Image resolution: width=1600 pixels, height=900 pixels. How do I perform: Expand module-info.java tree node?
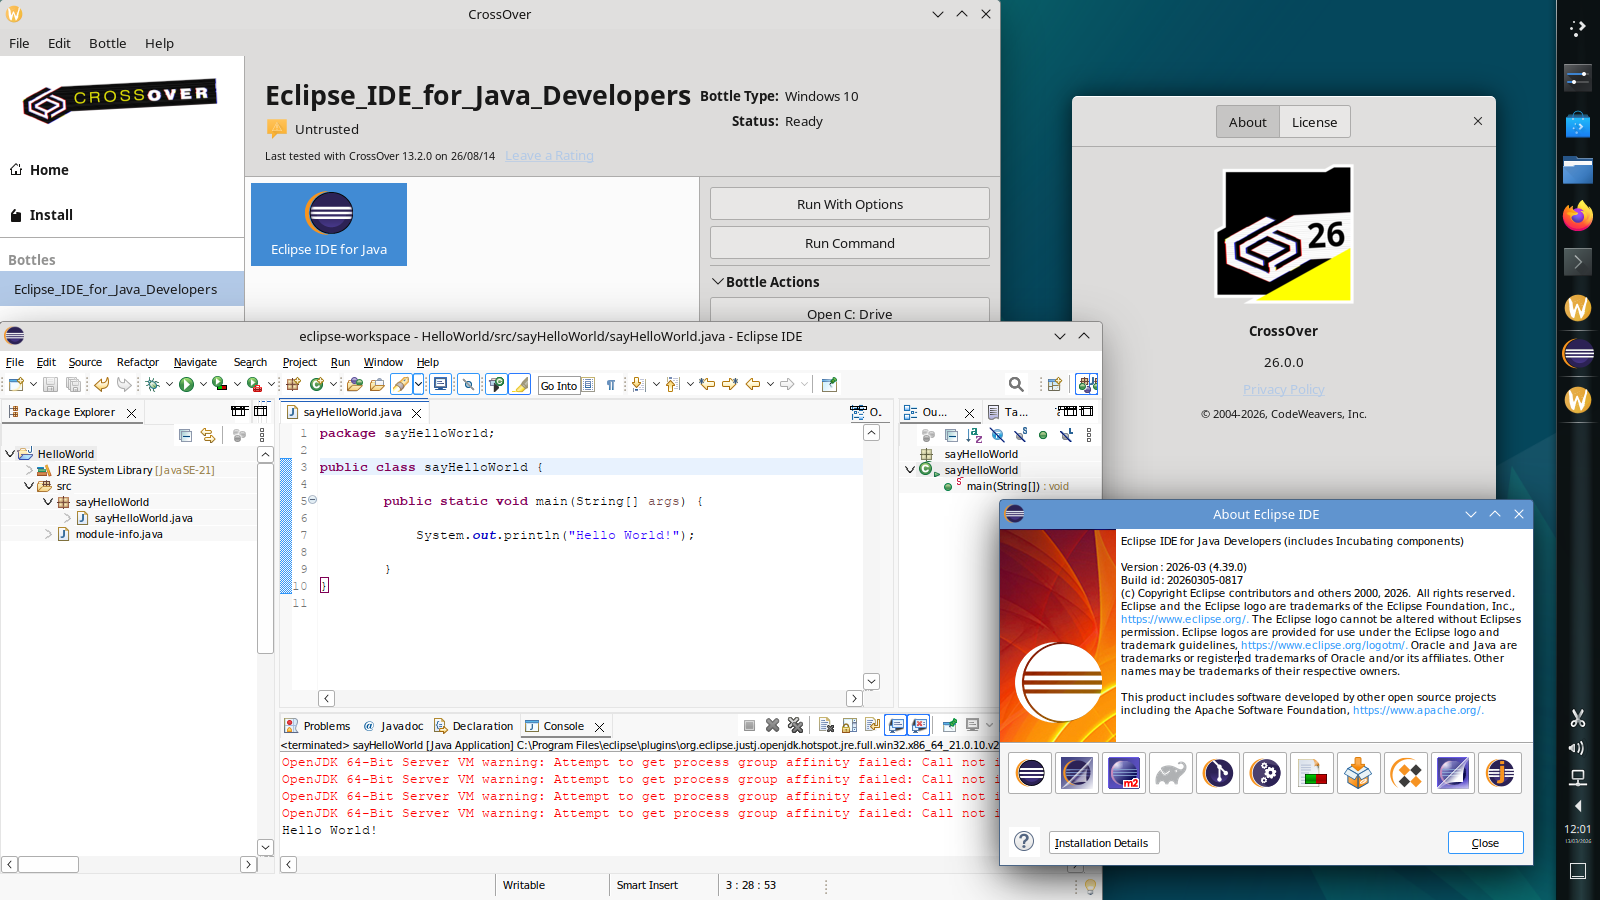tap(48, 534)
